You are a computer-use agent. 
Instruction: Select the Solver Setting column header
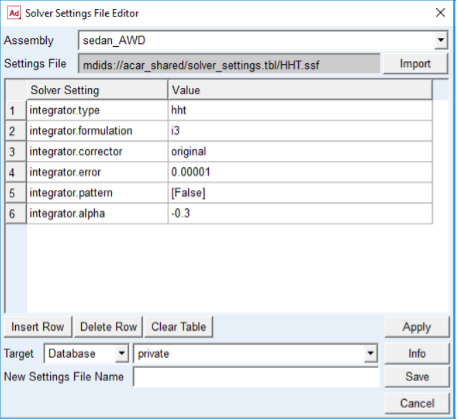97,90
